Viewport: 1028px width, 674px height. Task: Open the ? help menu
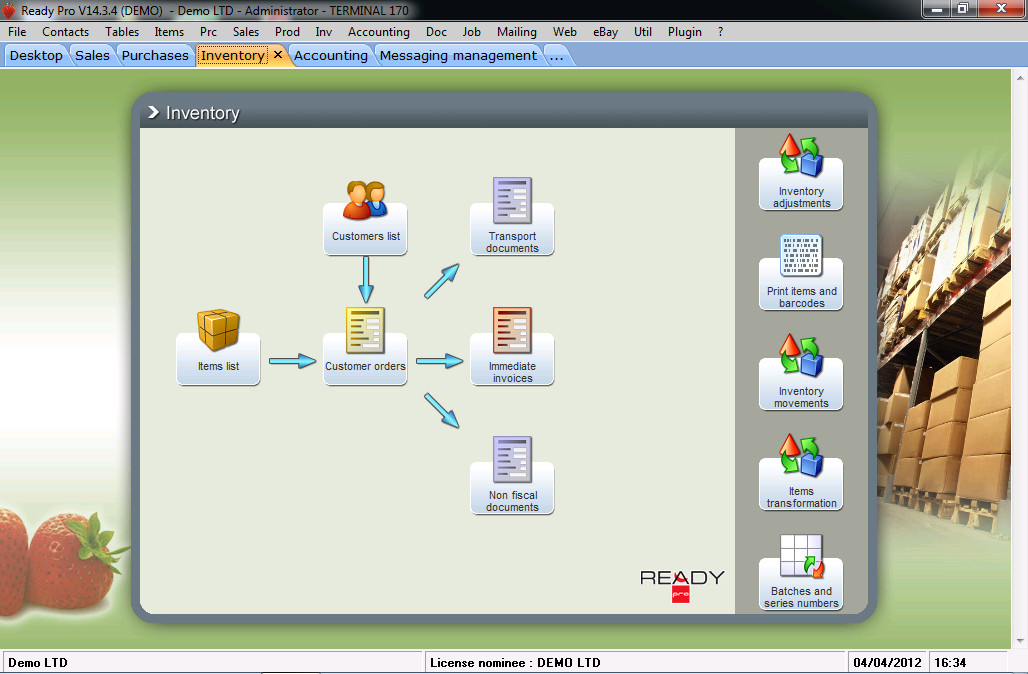click(721, 31)
